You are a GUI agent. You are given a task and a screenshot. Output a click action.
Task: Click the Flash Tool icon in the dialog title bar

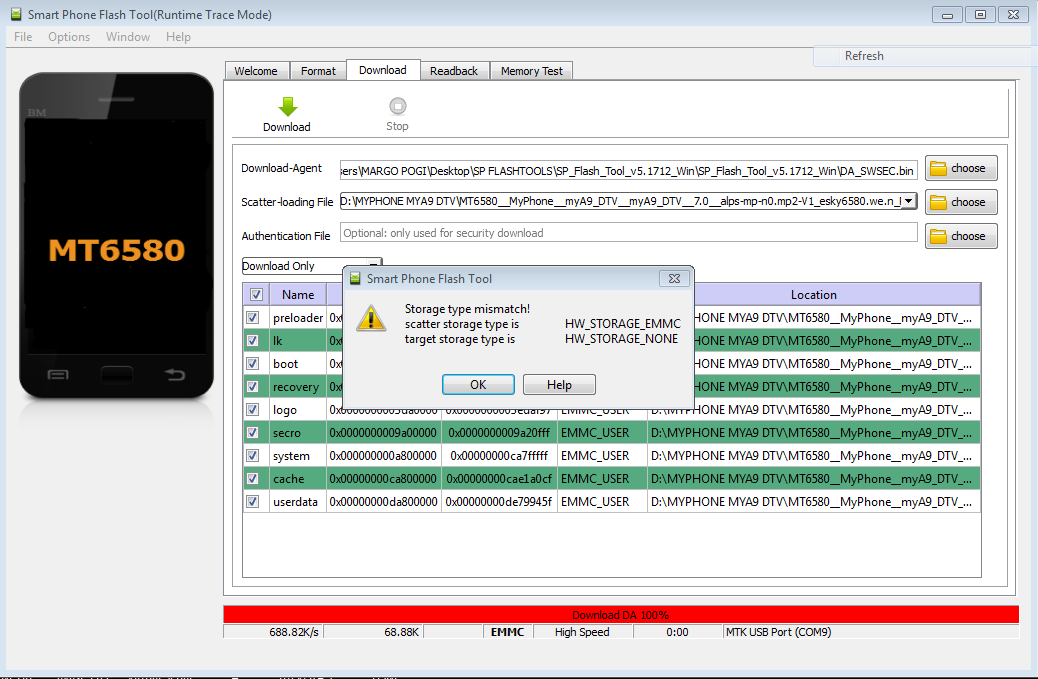355,279
